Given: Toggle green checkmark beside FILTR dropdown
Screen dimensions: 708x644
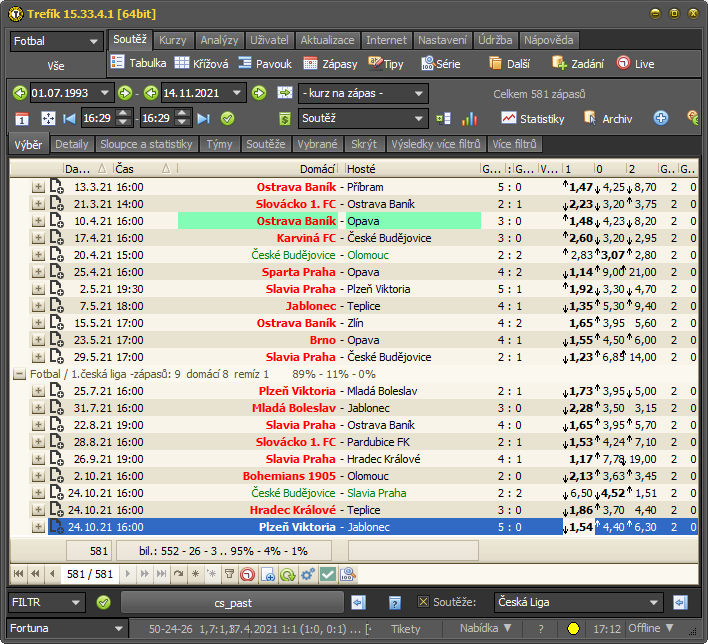Looking at the screenshot, I should (x=103, y=602).
